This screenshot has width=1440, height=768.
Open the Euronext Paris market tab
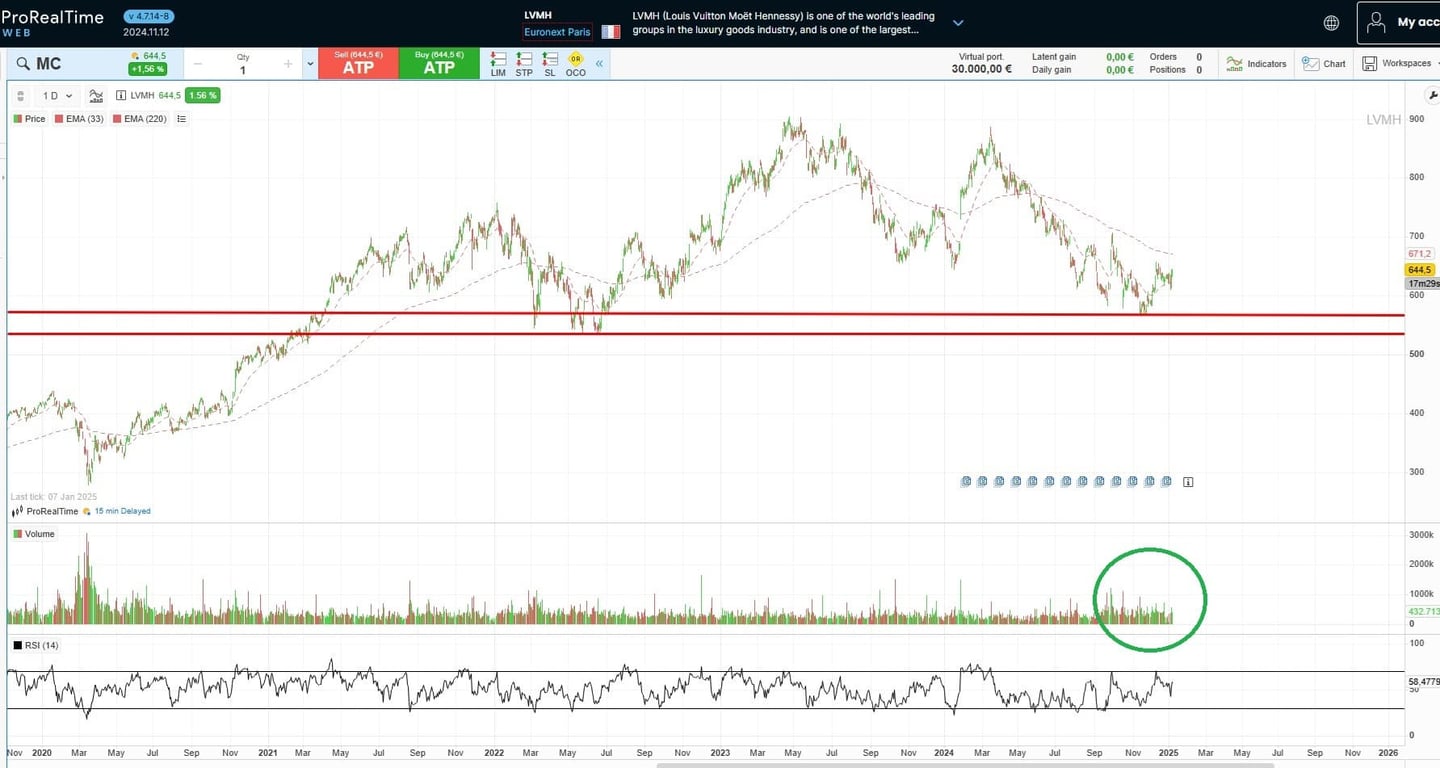click(557, 31)
